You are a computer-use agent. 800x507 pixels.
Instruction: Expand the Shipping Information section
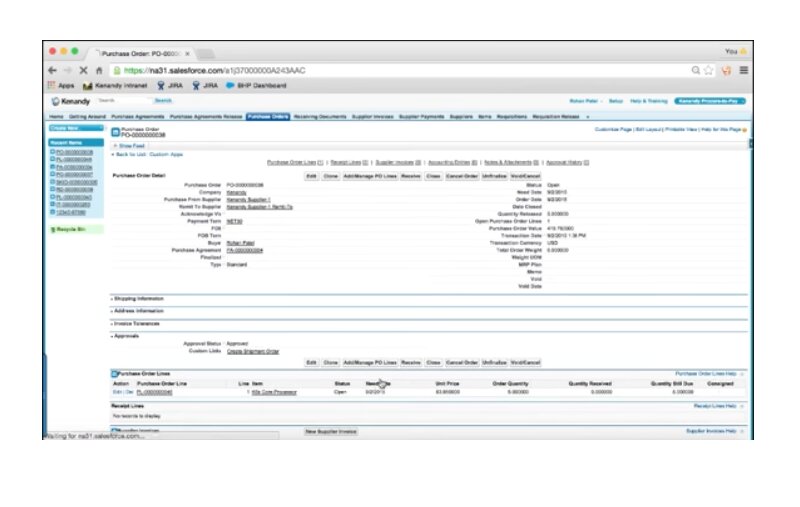click(138, 298)
